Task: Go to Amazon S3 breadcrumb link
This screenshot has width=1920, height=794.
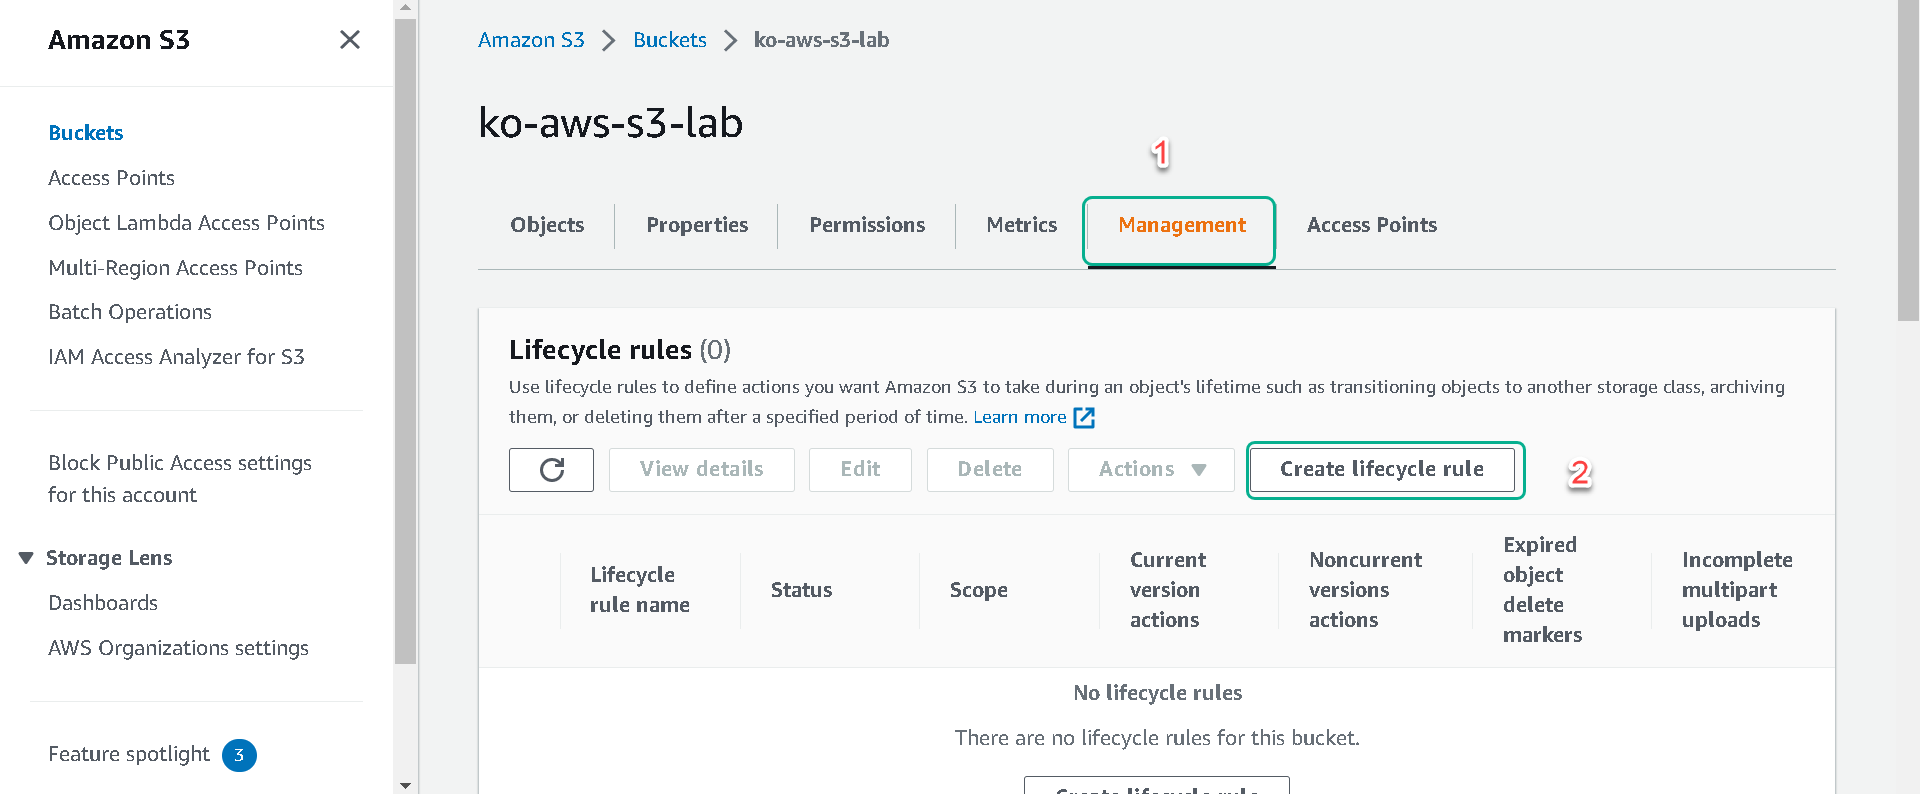Action: click(531, 40)
